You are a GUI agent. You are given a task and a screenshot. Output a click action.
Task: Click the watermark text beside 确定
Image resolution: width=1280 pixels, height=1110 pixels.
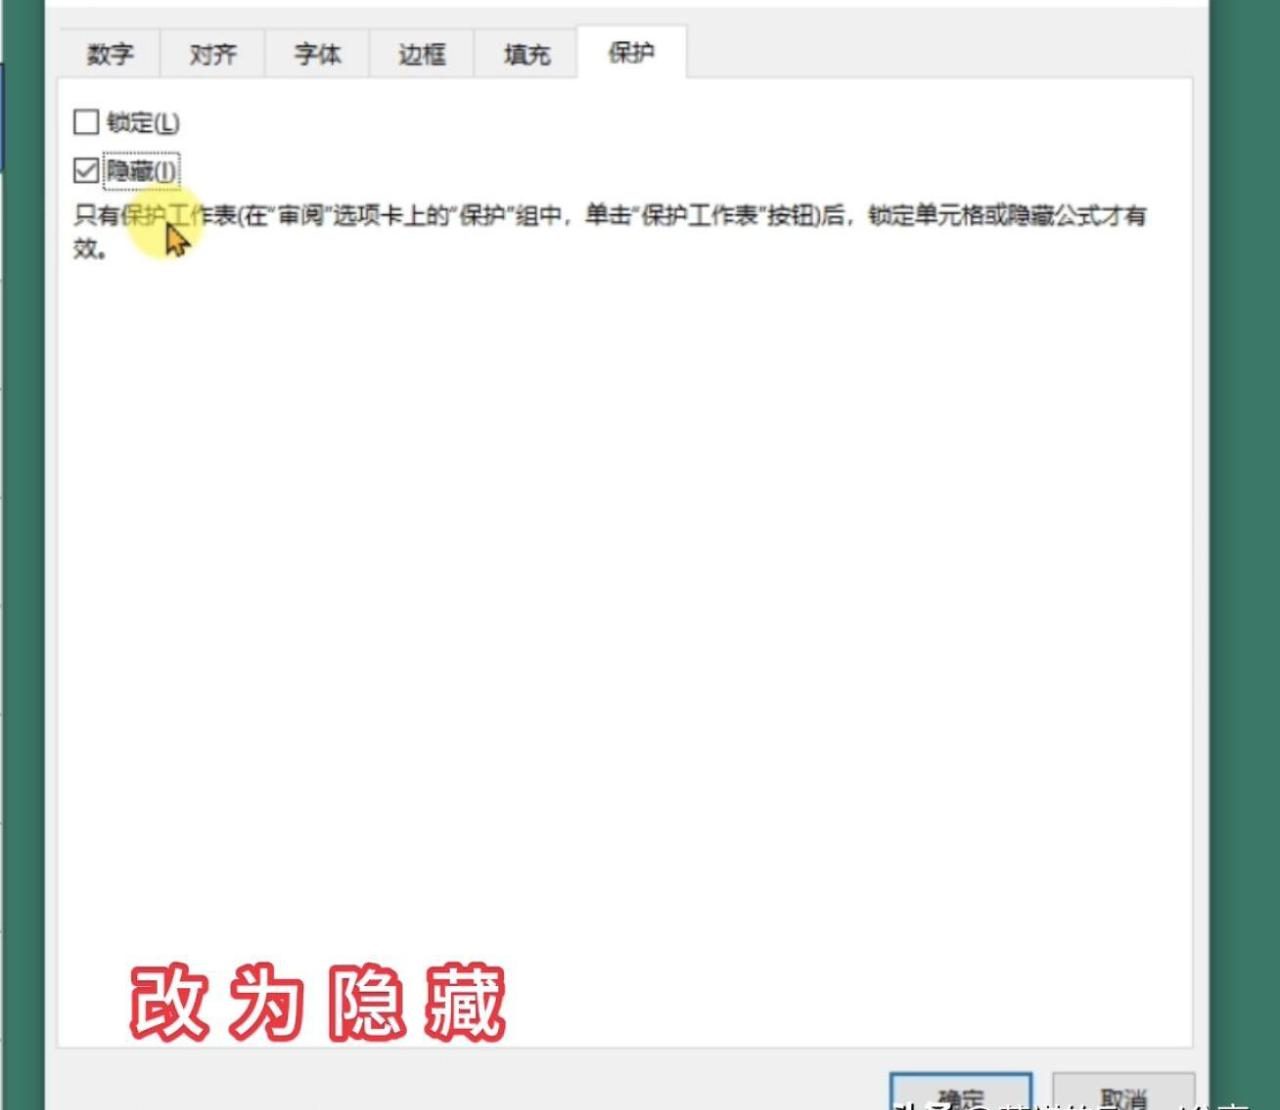tap(1070, 1105)
